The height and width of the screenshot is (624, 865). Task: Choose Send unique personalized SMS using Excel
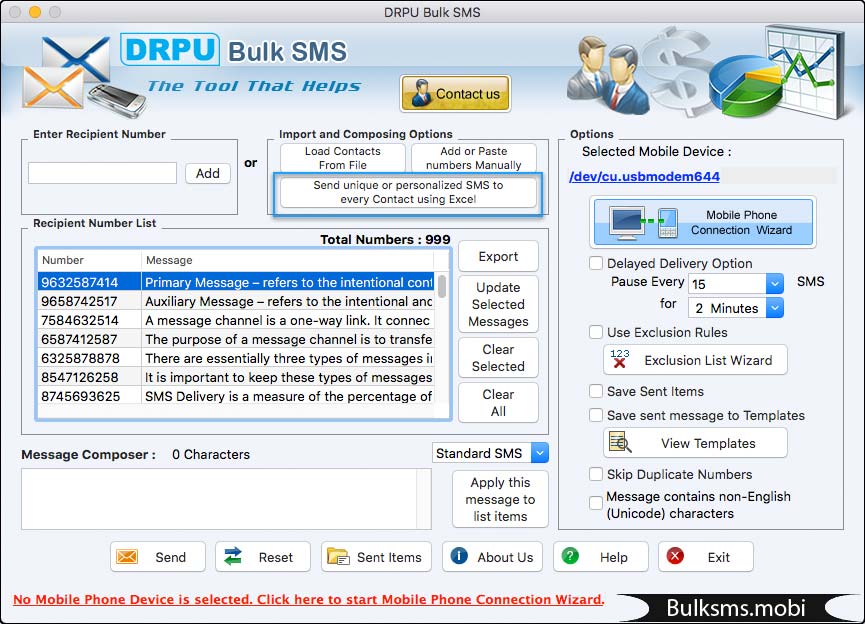click(x=408, y=192)
